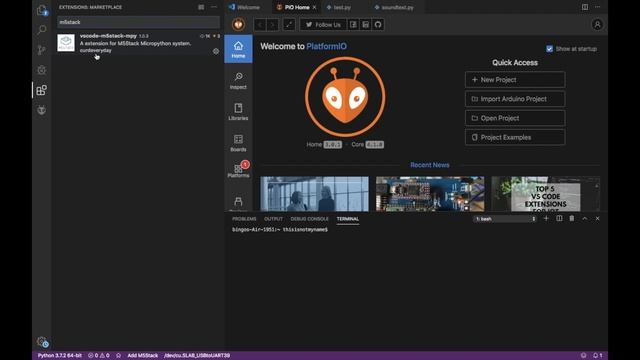Open the PIO account user icon
Screen dimensions: 640x360
click(x=597, y=24)
